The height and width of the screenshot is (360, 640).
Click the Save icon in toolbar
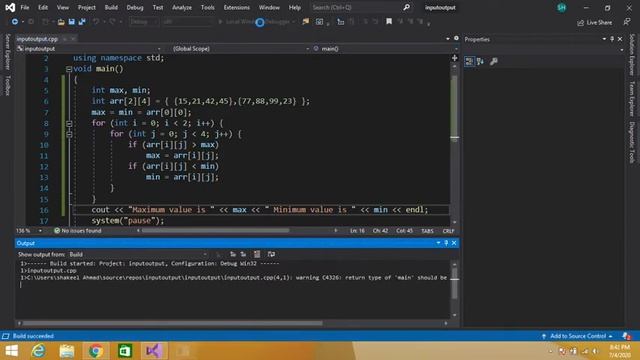pos(71,22)
